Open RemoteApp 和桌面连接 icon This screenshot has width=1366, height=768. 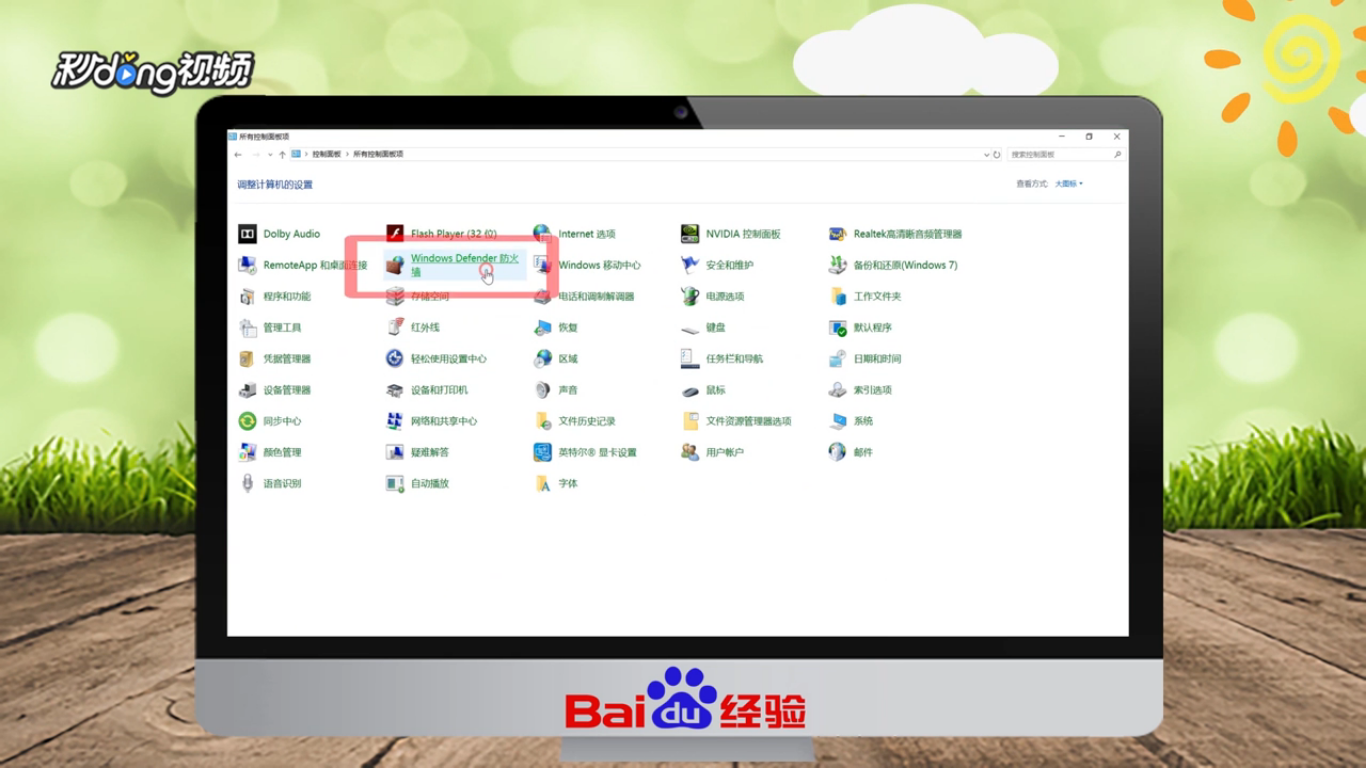pyautogui.click(x=247, y=265)
